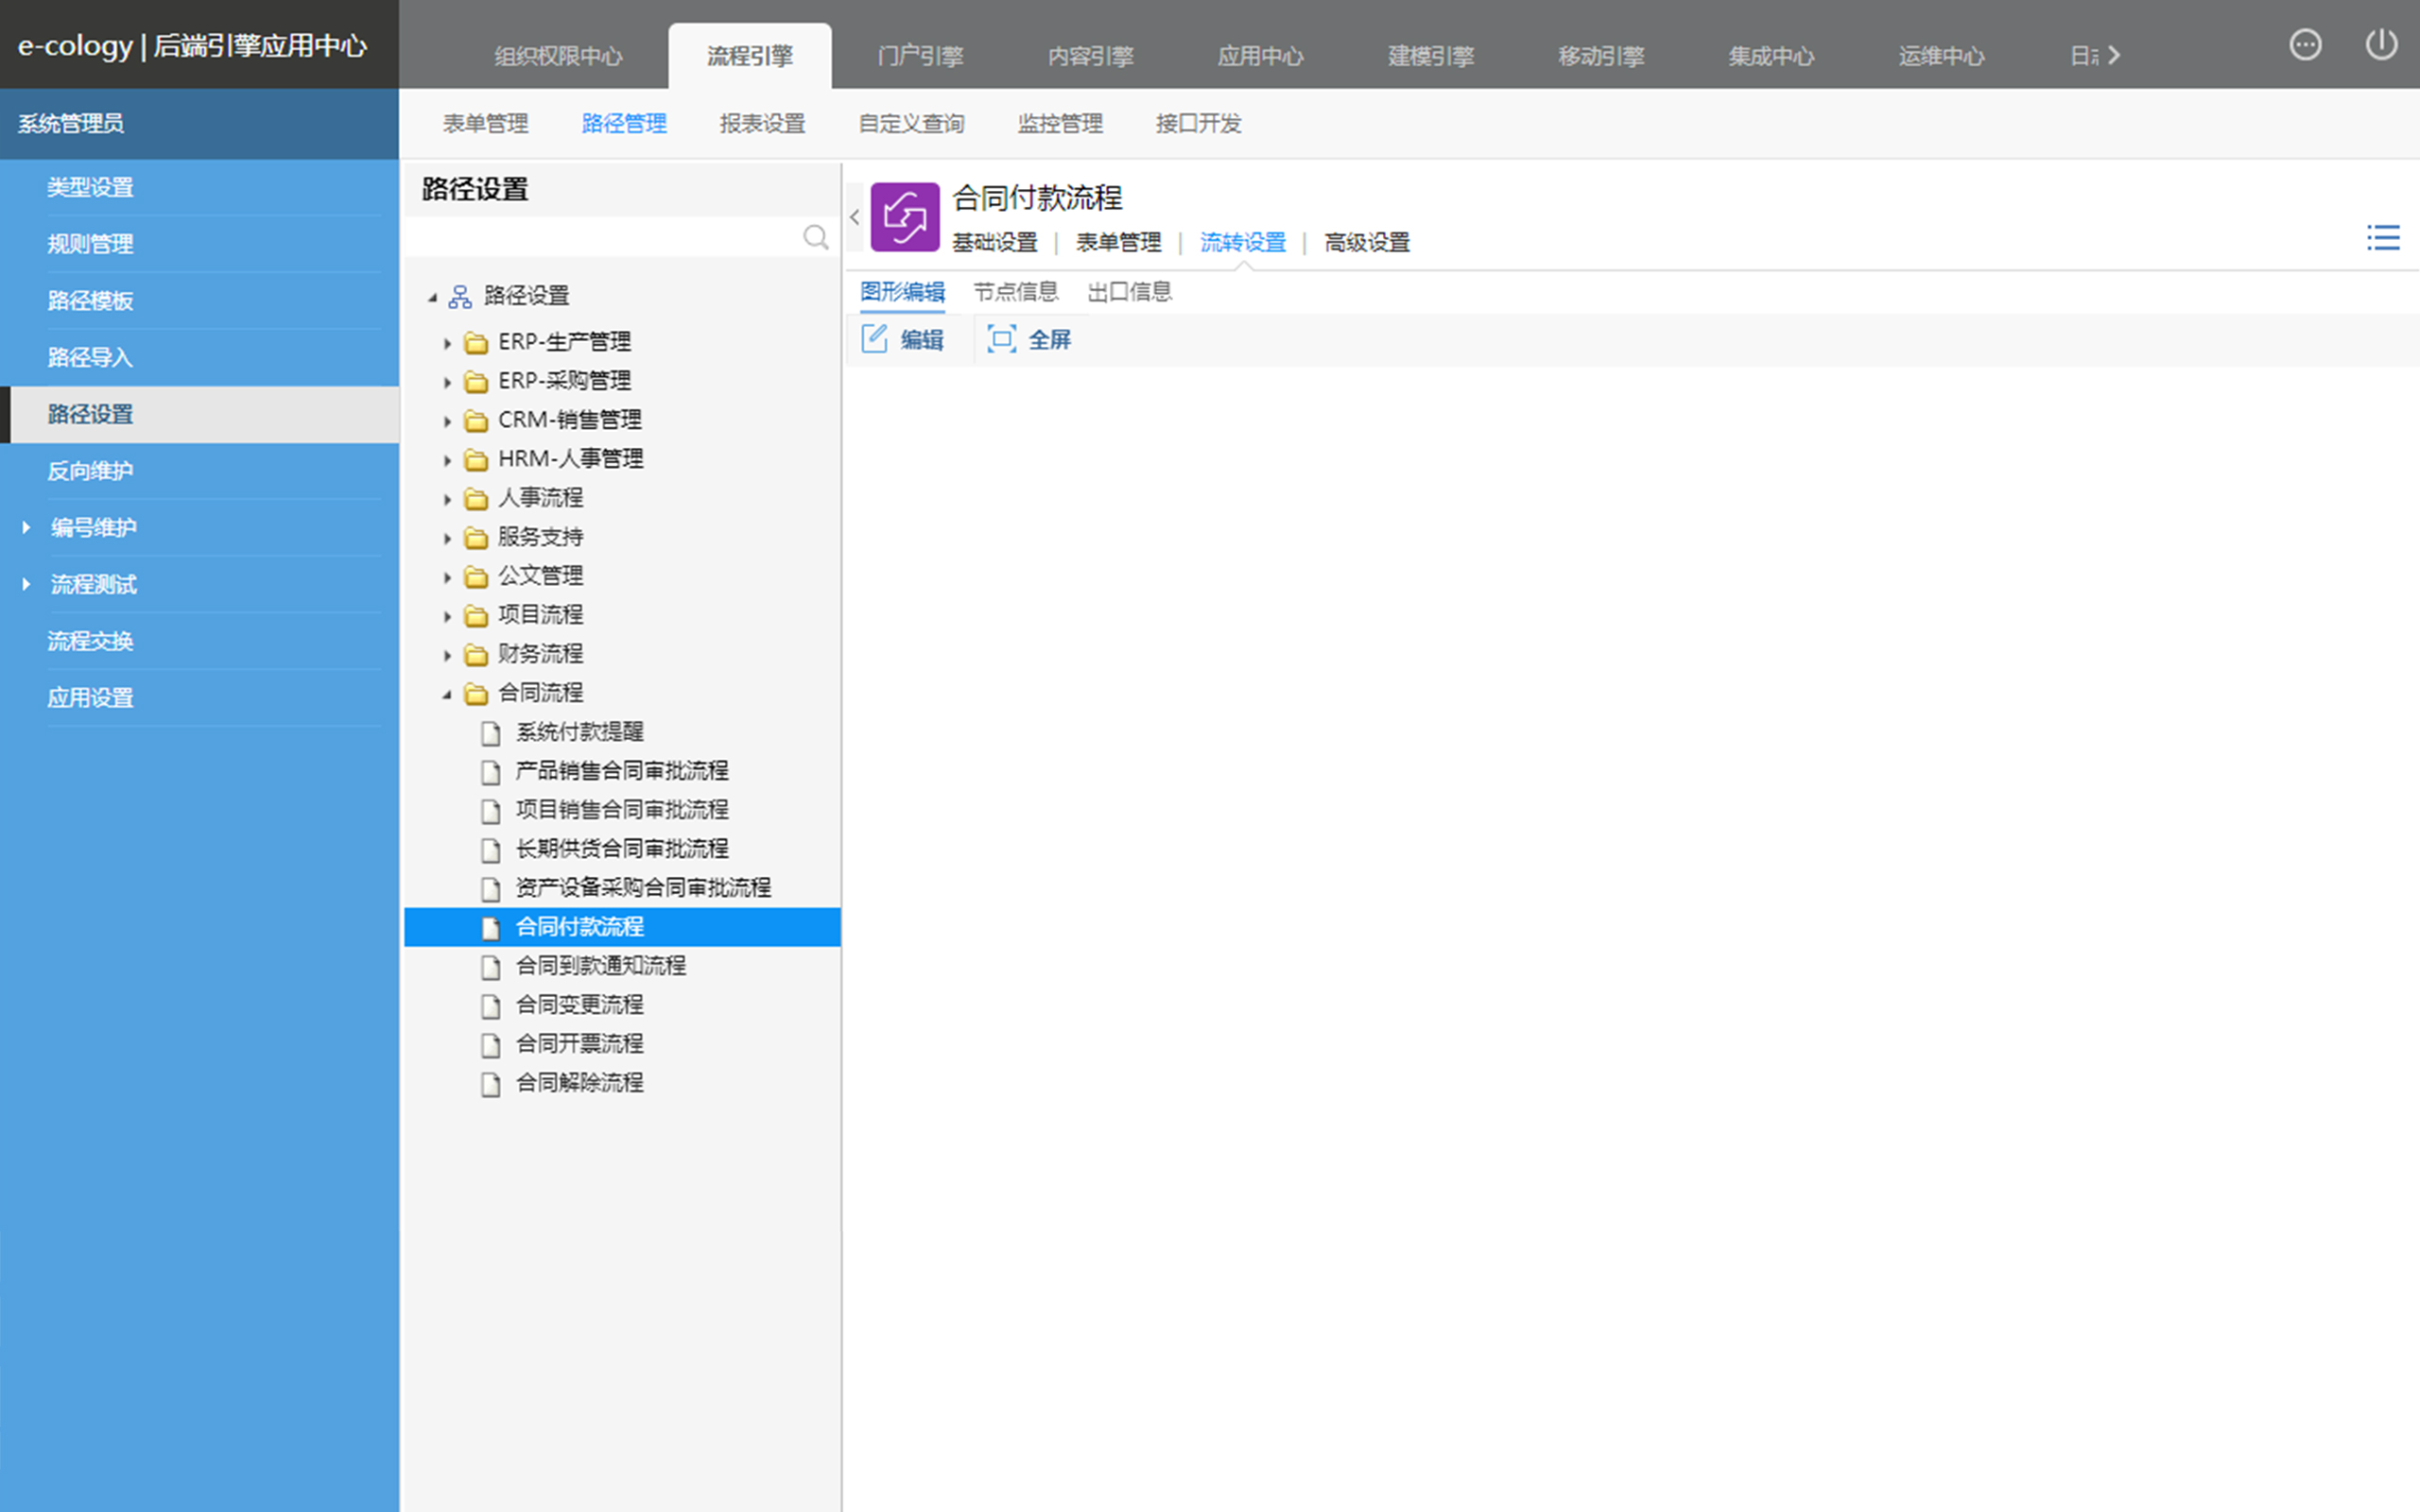Screen dimensions: 2420x1512
Task: Click the Fullscreen icon button
Action: click(1001, 340)
